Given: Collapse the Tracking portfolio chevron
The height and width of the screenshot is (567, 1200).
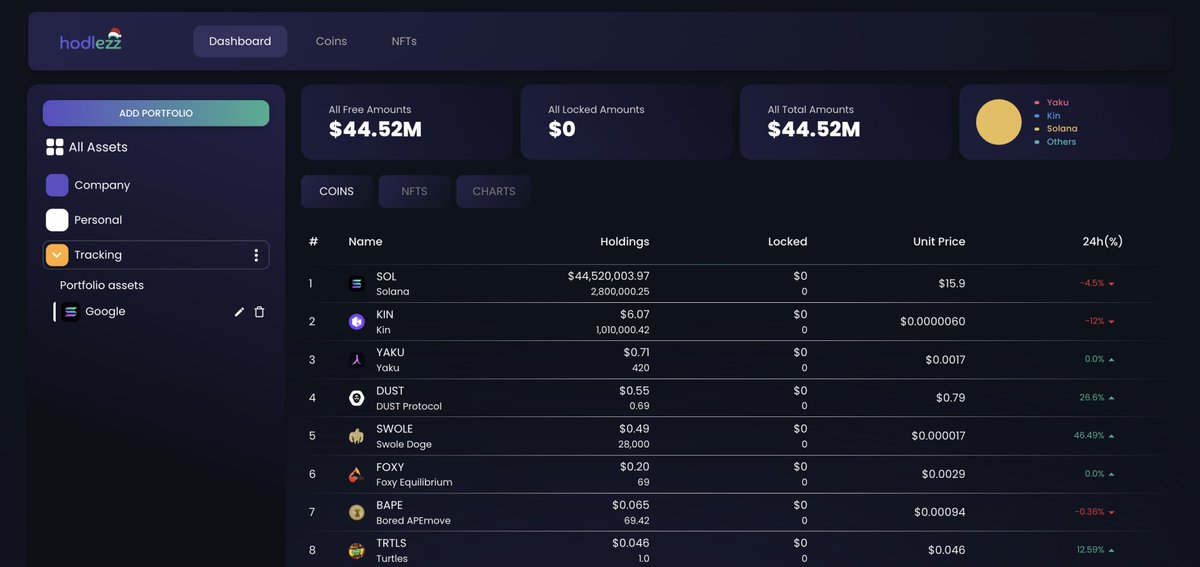Looking at the screenshot, I should tap(57, 255).
